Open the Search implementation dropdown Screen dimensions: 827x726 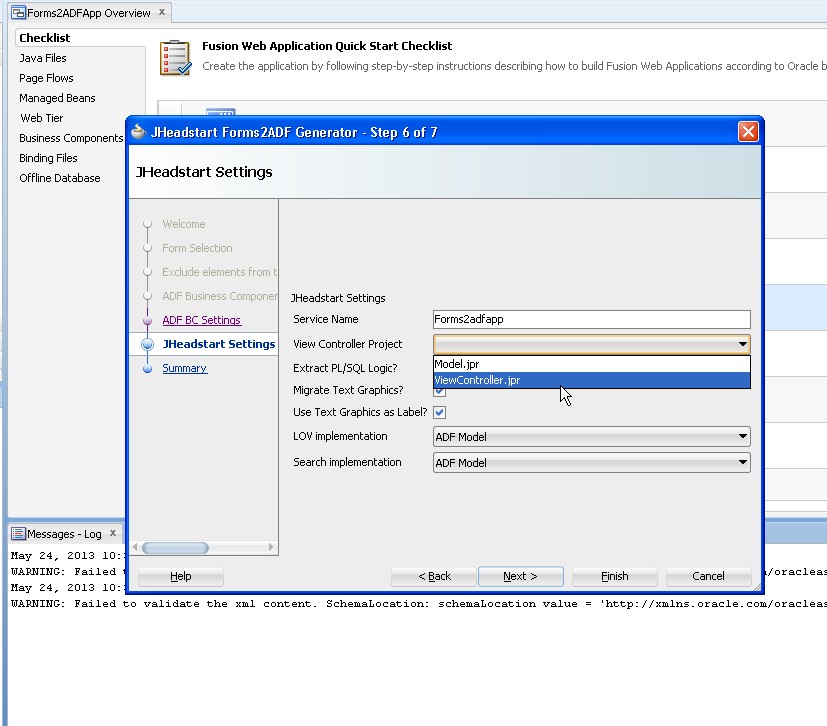pos(591,462)
